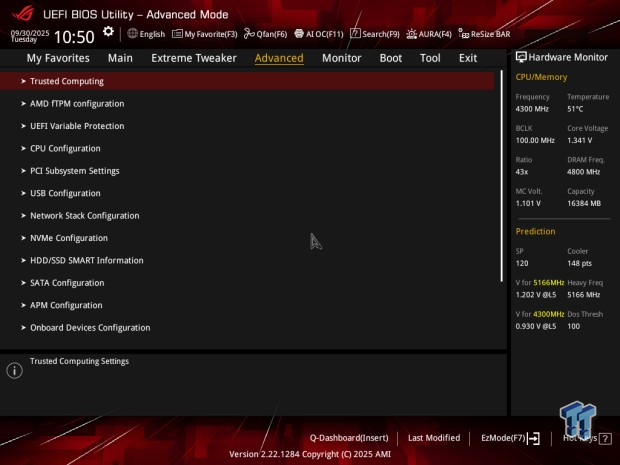Open language selection globe icon

[133, 33]
